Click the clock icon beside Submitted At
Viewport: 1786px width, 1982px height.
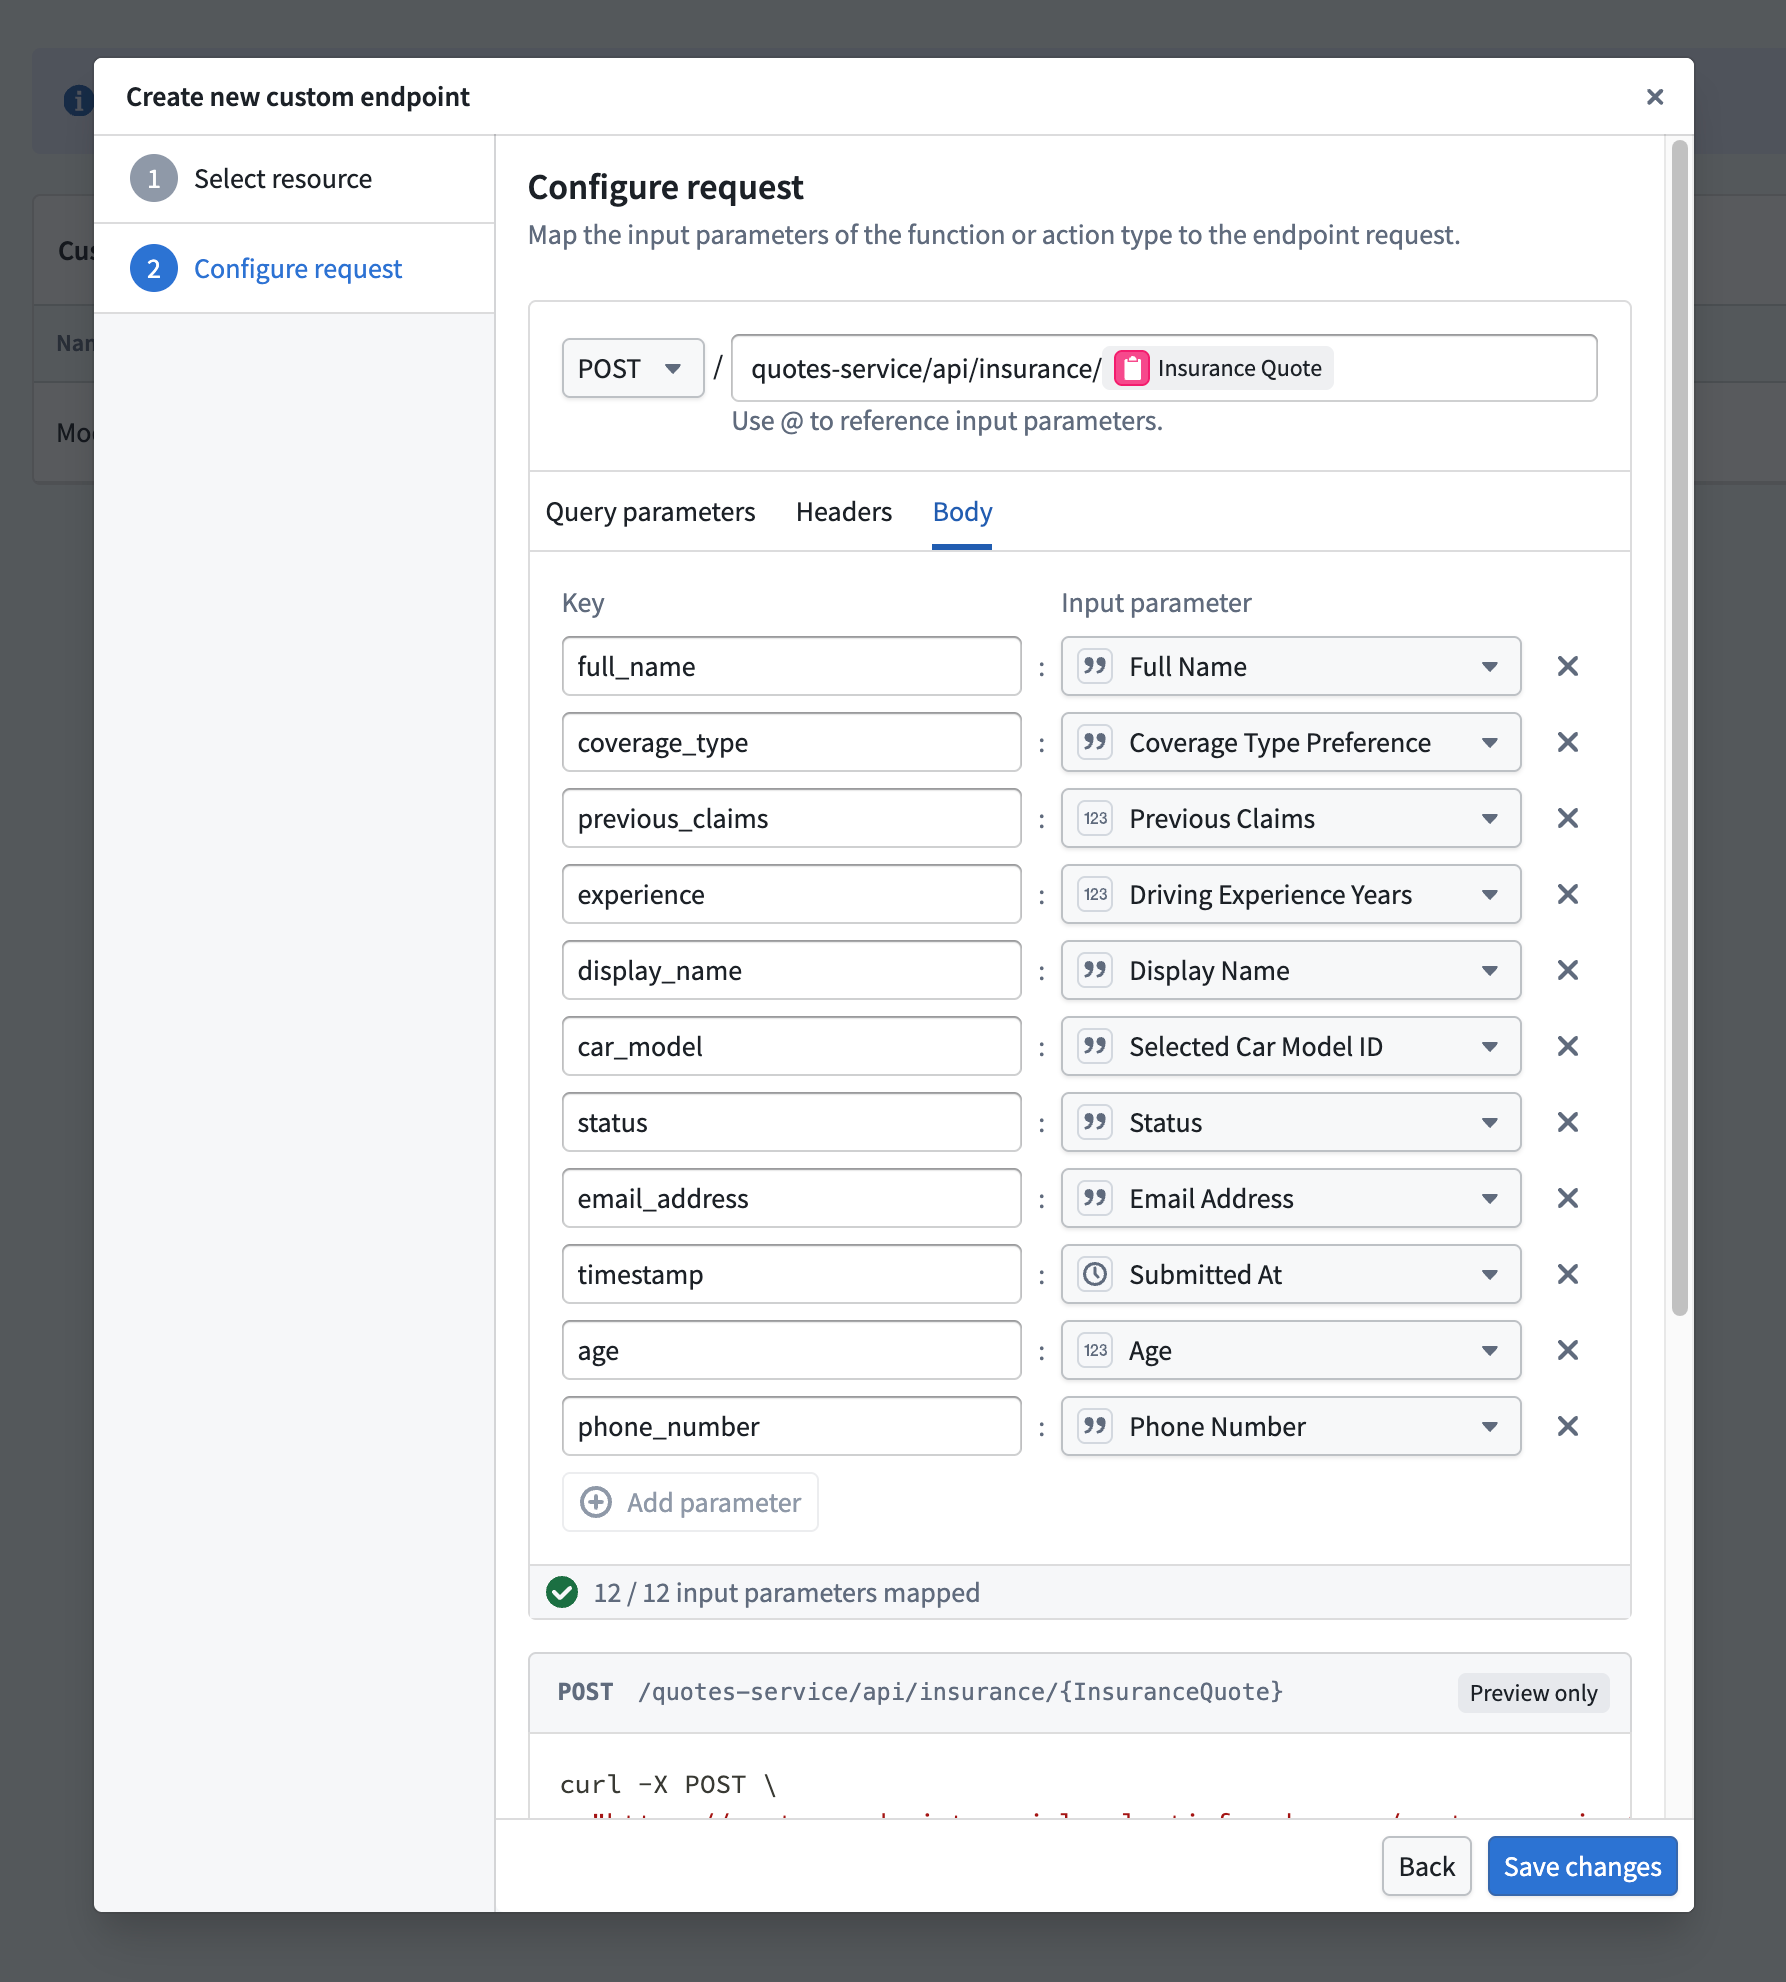(x=1095, y=1274)
